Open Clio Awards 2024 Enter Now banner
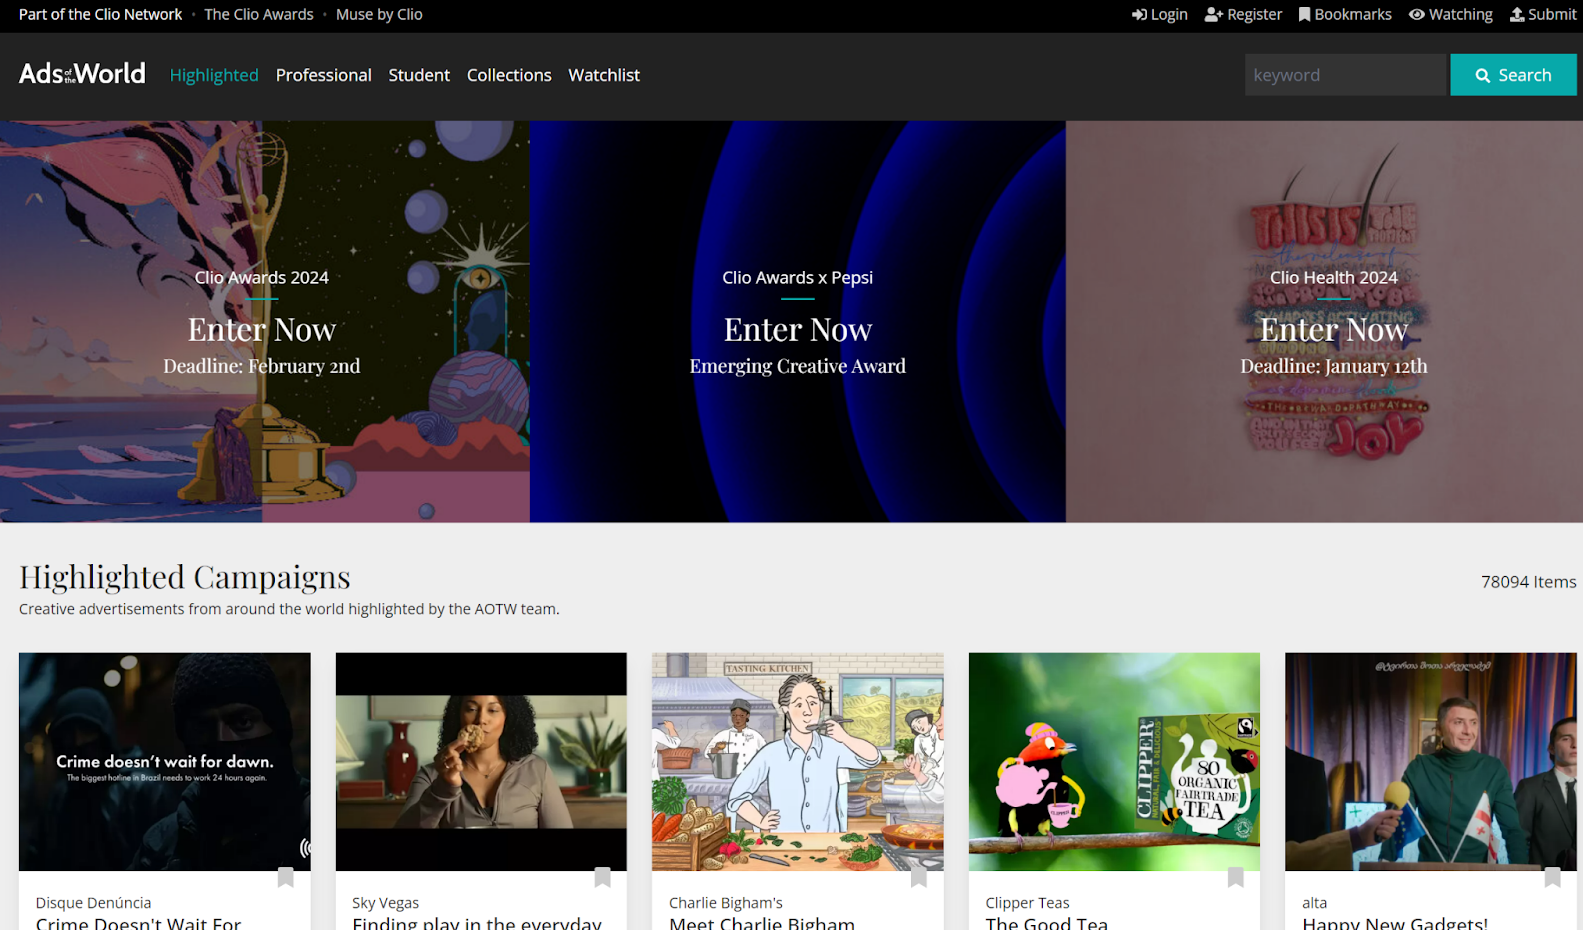Screen dimensions: 1583x930 264,322
